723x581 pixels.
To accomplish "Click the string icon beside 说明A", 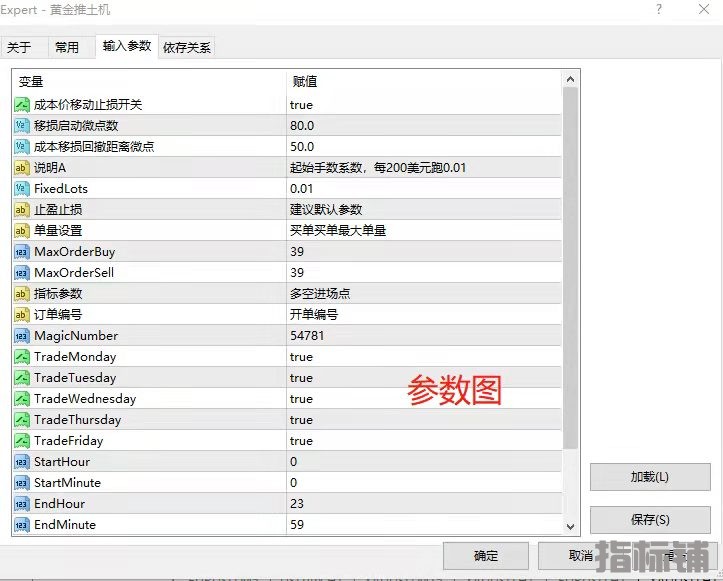I will point(22,167).
